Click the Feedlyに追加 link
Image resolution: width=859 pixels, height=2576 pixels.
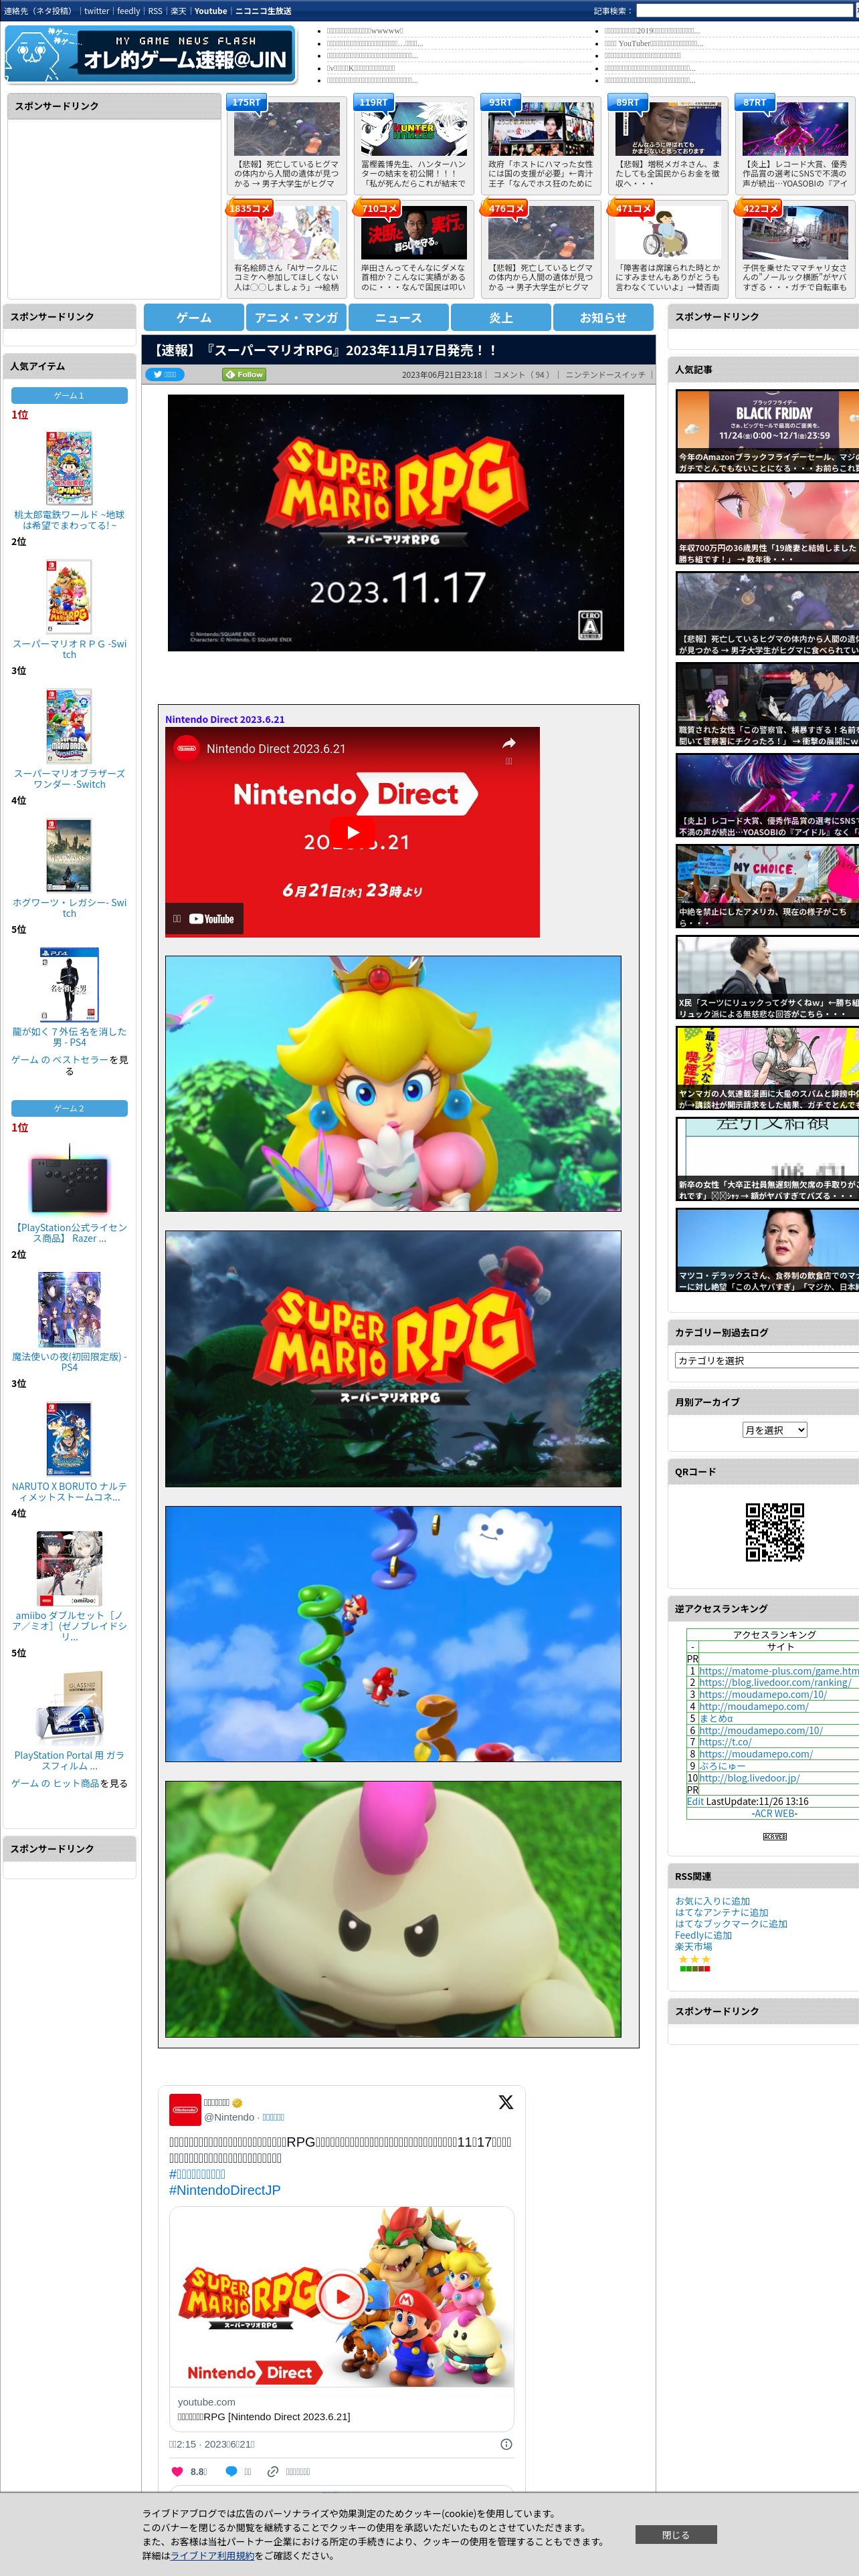(x=703, y=1935)
